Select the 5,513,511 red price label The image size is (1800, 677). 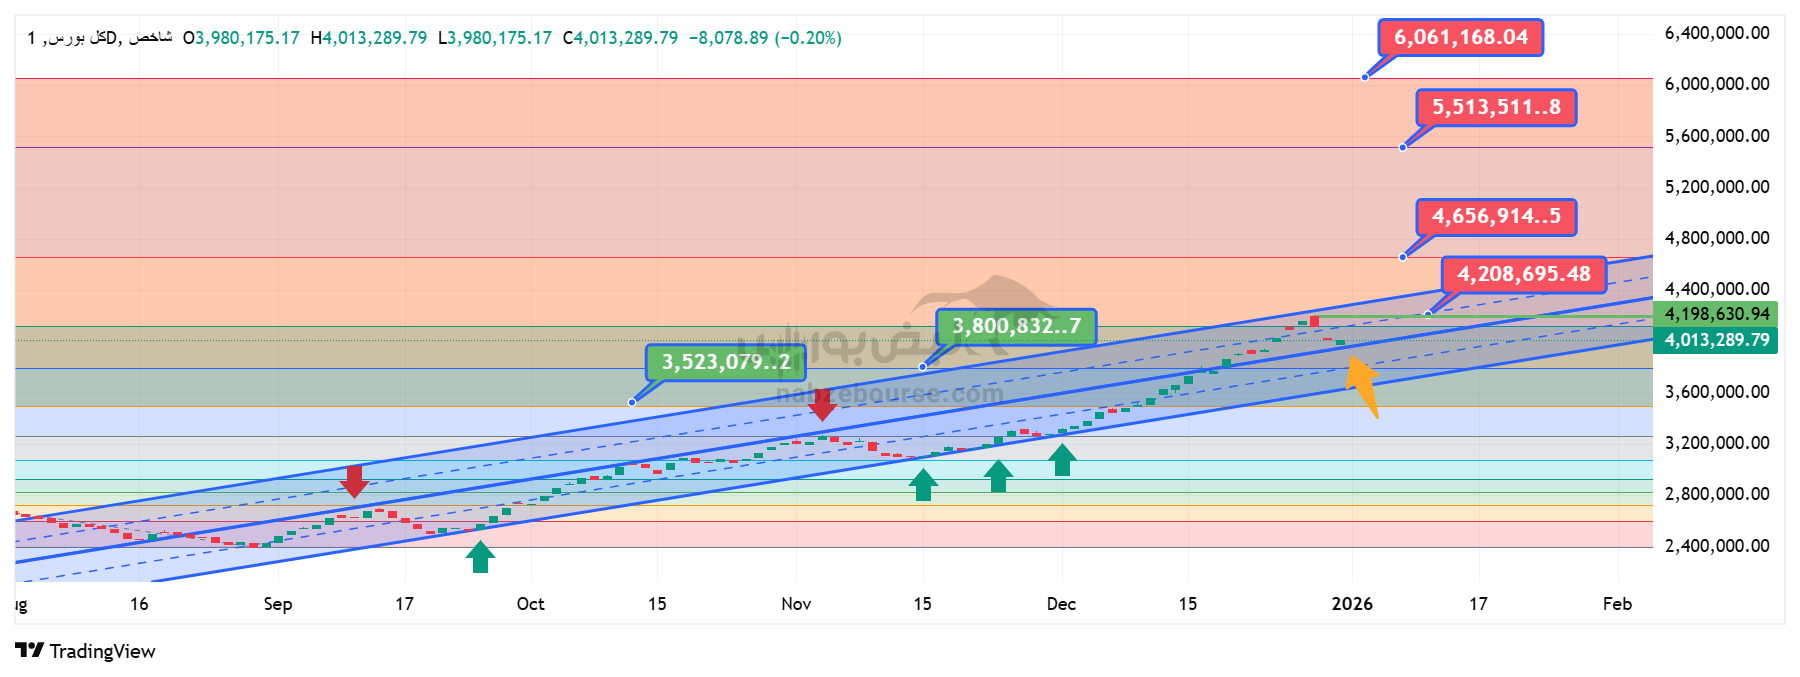click(1496, 108)
